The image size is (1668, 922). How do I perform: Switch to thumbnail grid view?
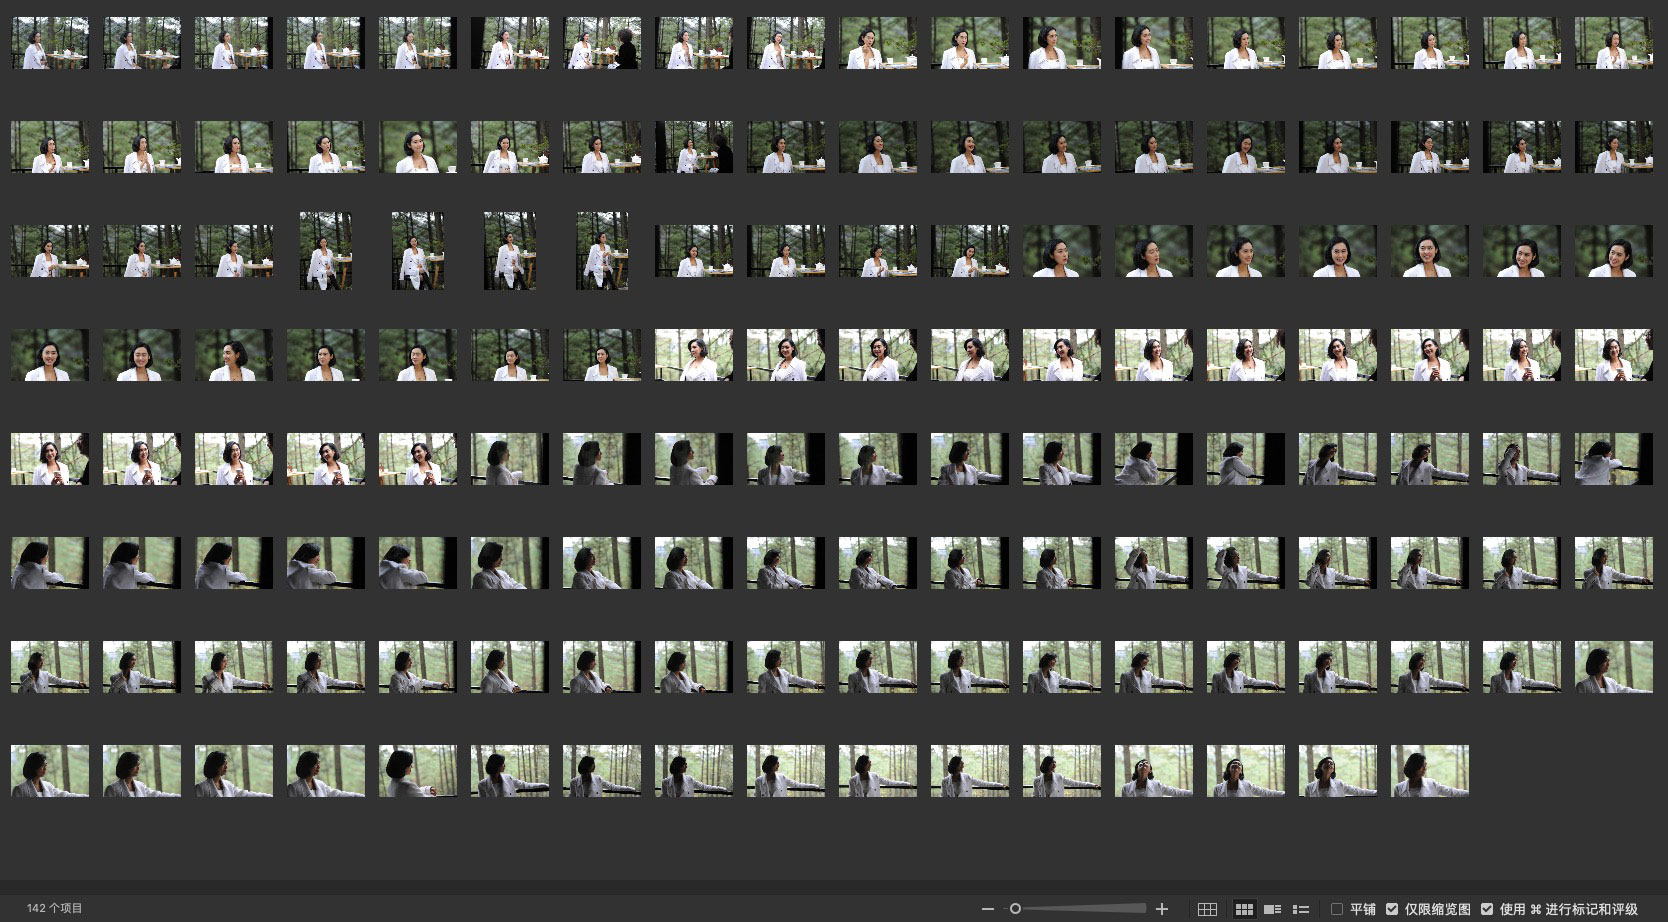tap(1244, 909)
